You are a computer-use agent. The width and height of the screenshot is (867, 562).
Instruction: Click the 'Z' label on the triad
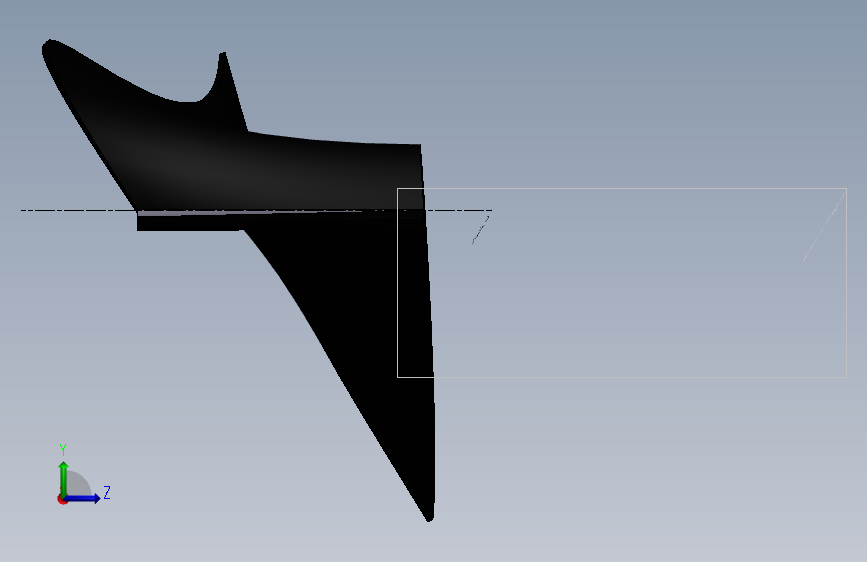tap(107, 492)
